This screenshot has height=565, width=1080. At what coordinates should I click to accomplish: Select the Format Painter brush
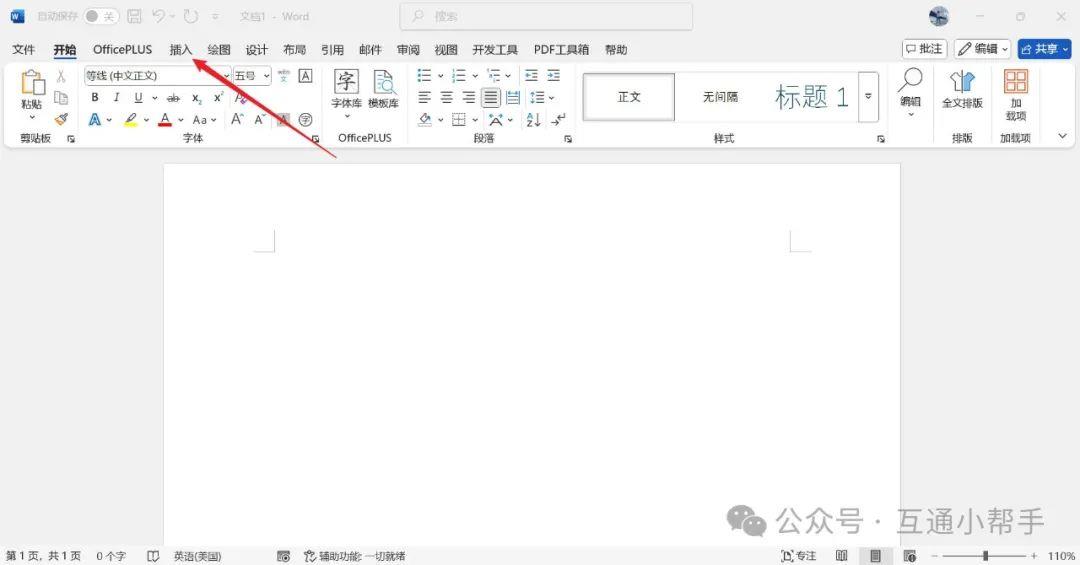pos(61,119)
